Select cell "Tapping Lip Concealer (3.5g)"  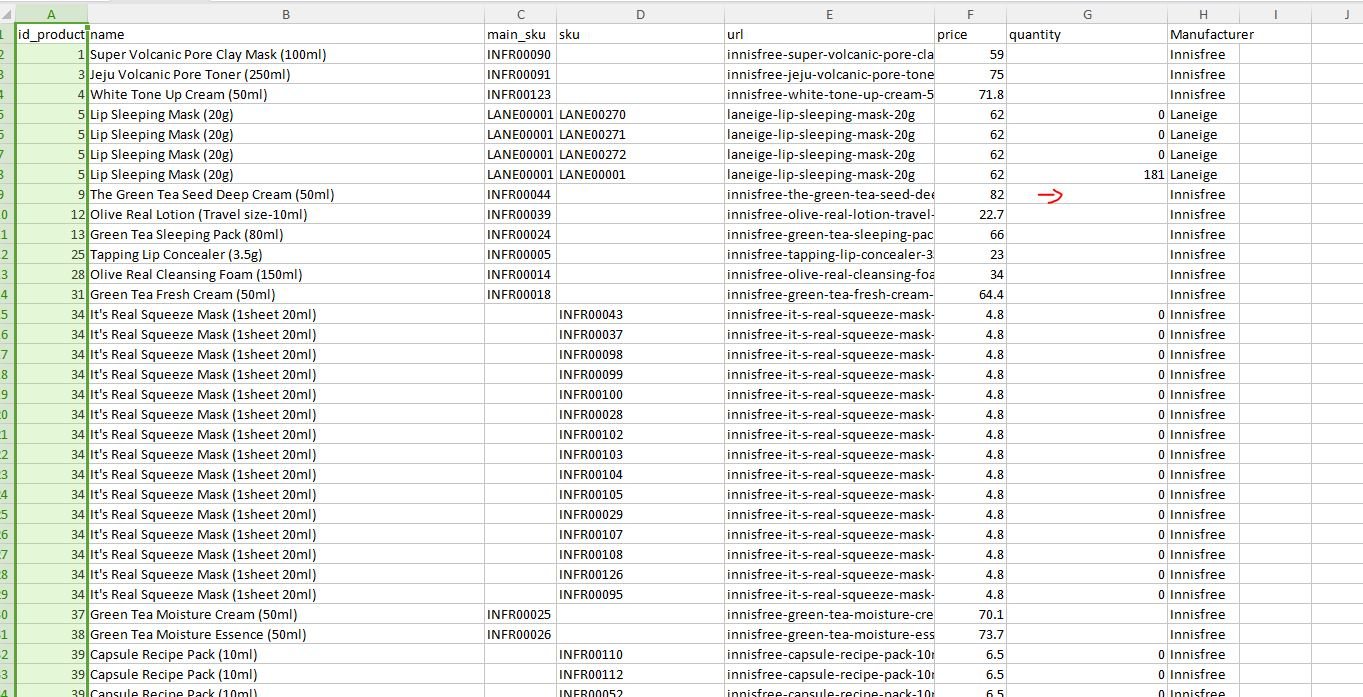point(286,254)
